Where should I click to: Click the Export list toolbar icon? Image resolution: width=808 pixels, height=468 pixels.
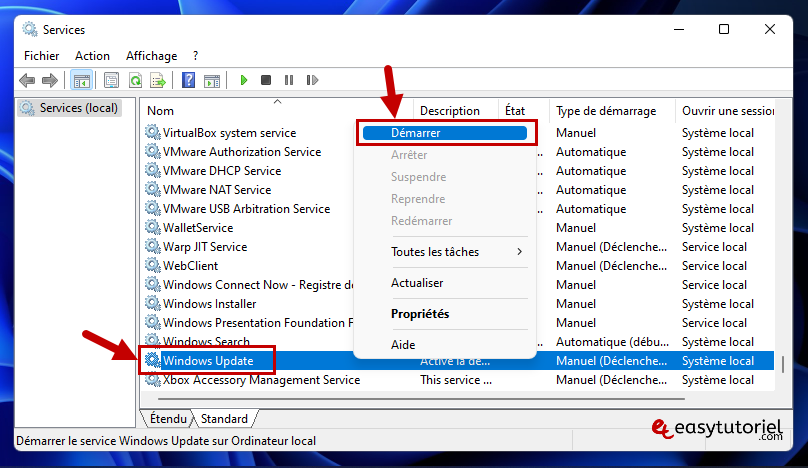[x=158, y=80]
